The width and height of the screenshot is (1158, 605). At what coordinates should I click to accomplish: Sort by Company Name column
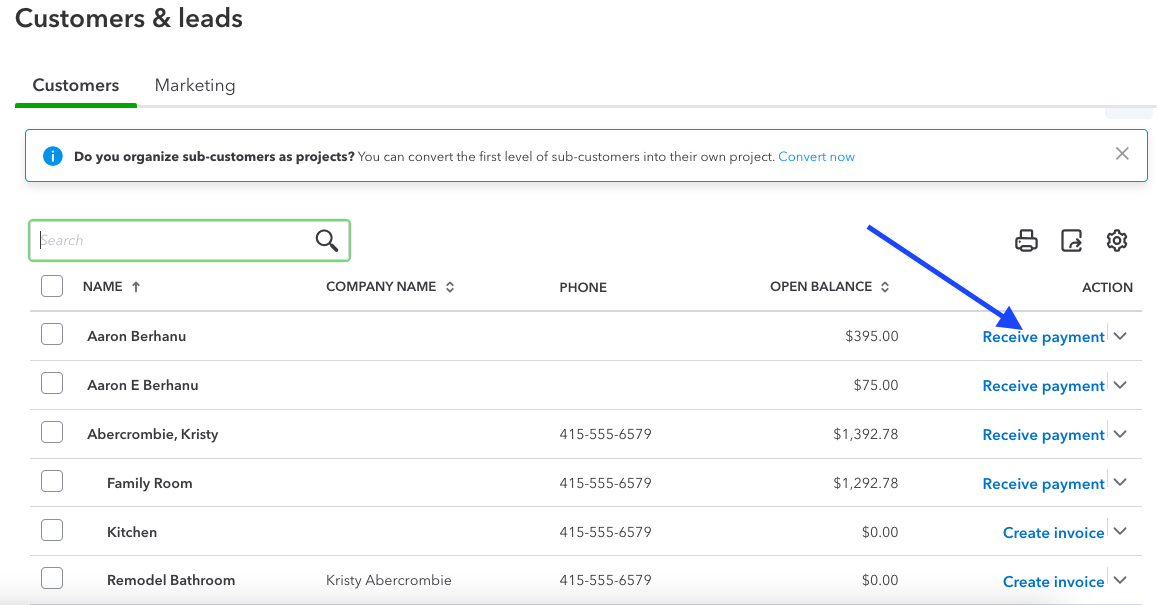[x=450, y=287]
